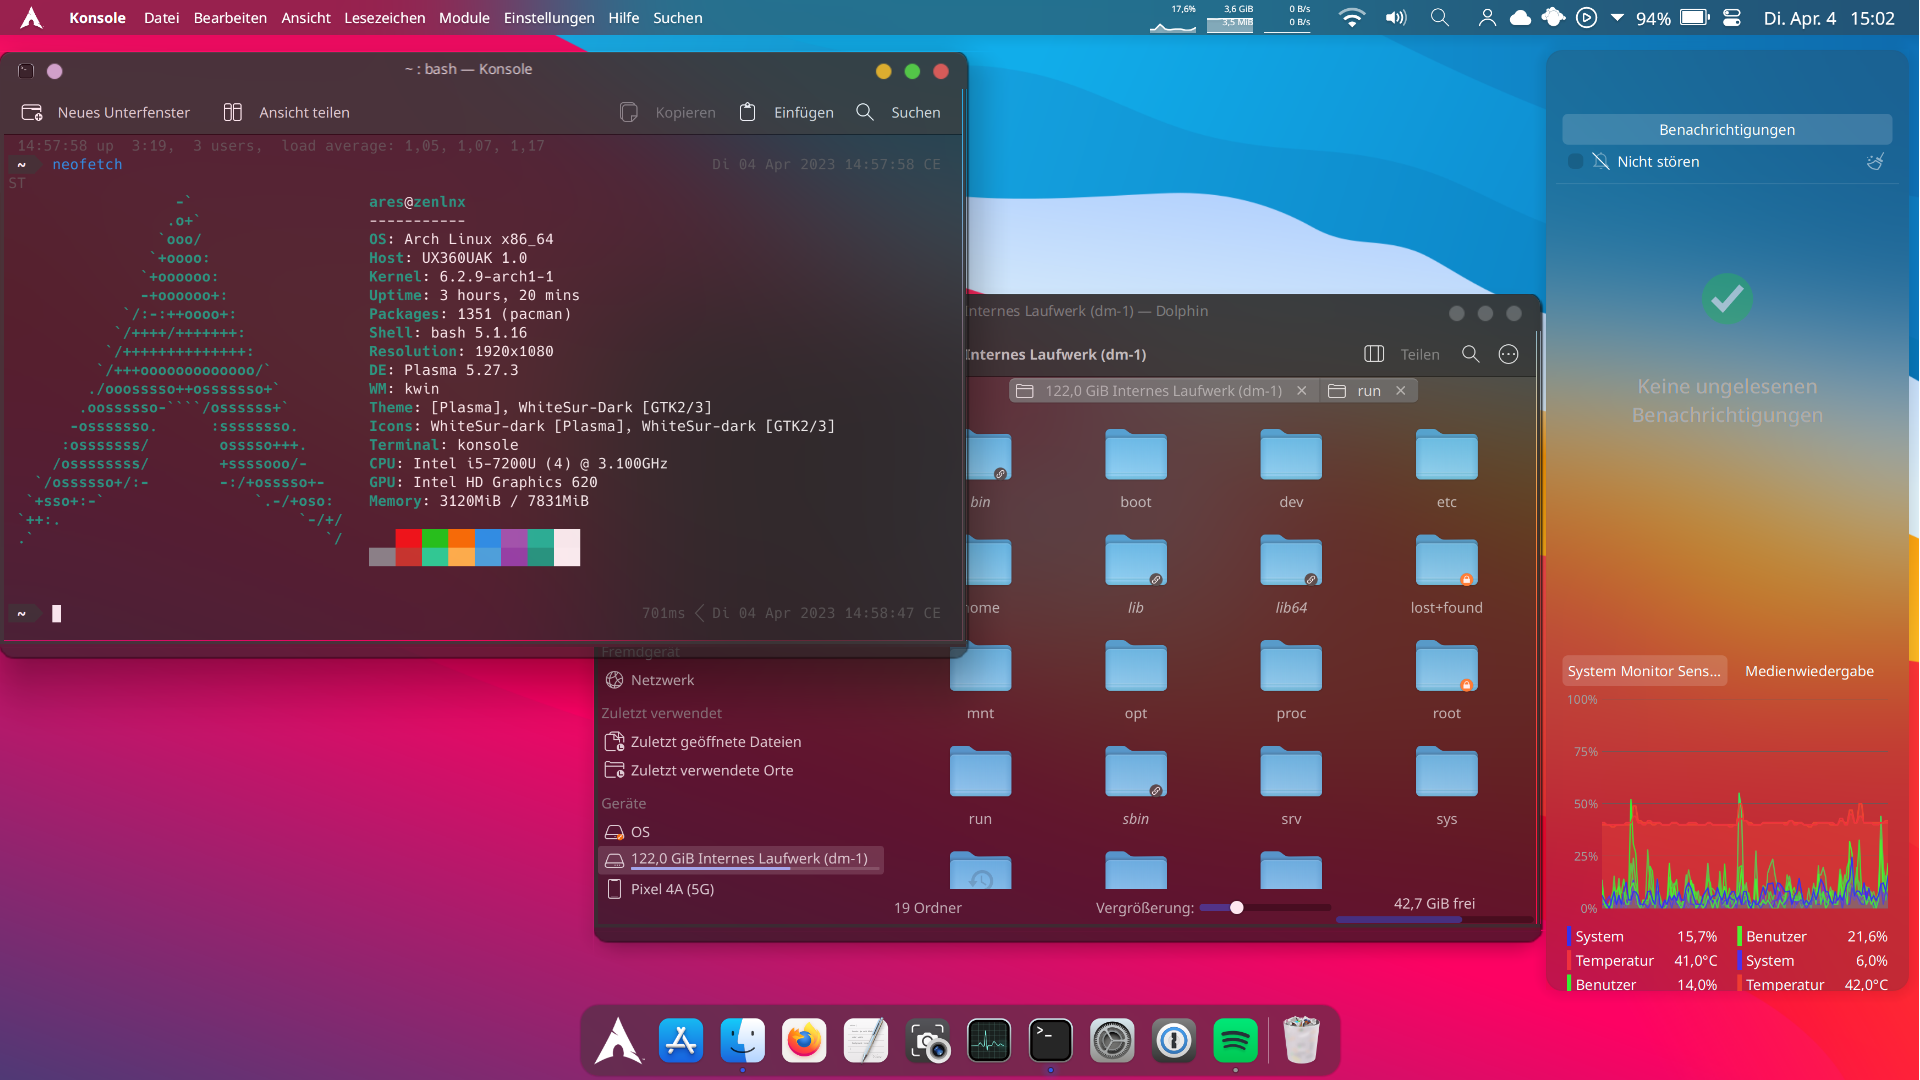
Task: Open the Wi-Fi network menu in the top bar
Action: pyautogui.click(x=1351, y=18)
